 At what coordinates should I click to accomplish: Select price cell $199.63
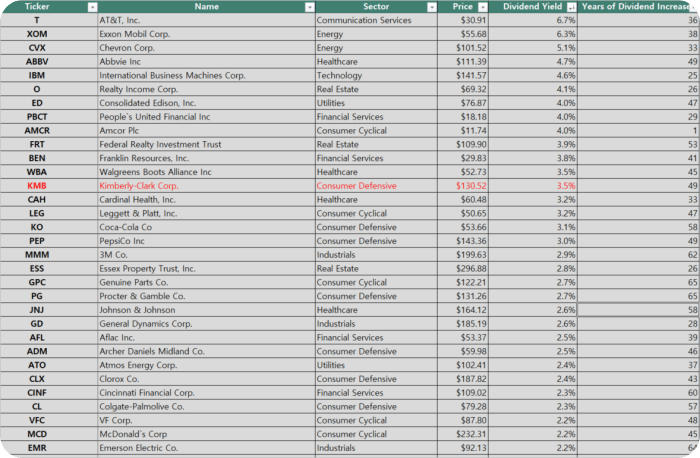pos(463,255)
